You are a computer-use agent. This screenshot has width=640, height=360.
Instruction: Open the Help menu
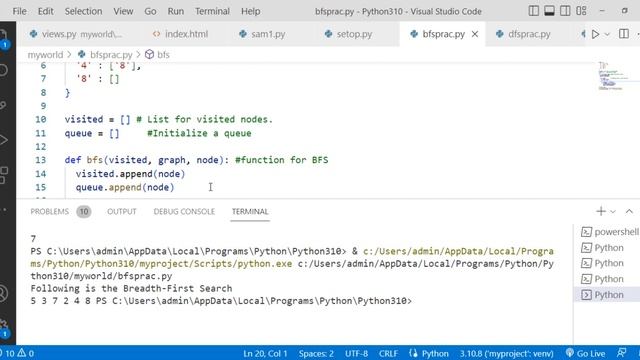[x=250, y=11]
